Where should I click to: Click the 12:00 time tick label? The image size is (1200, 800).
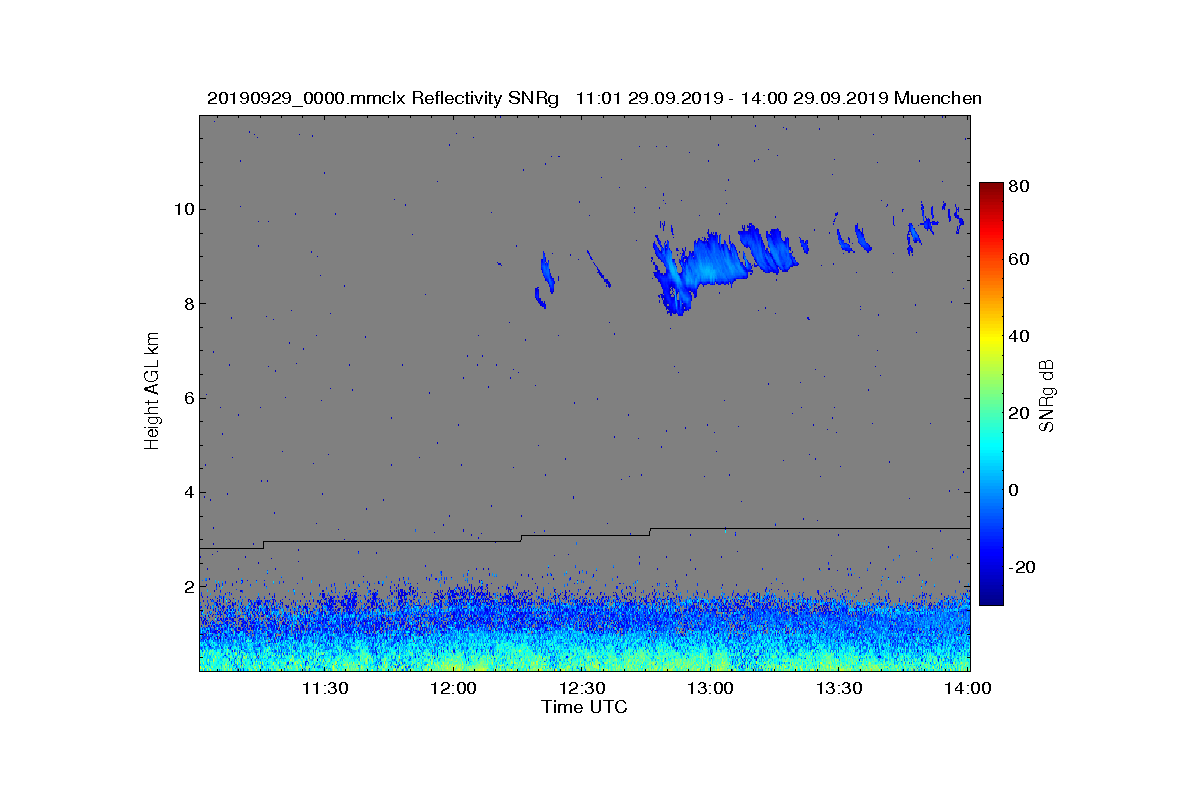(453, 689)
